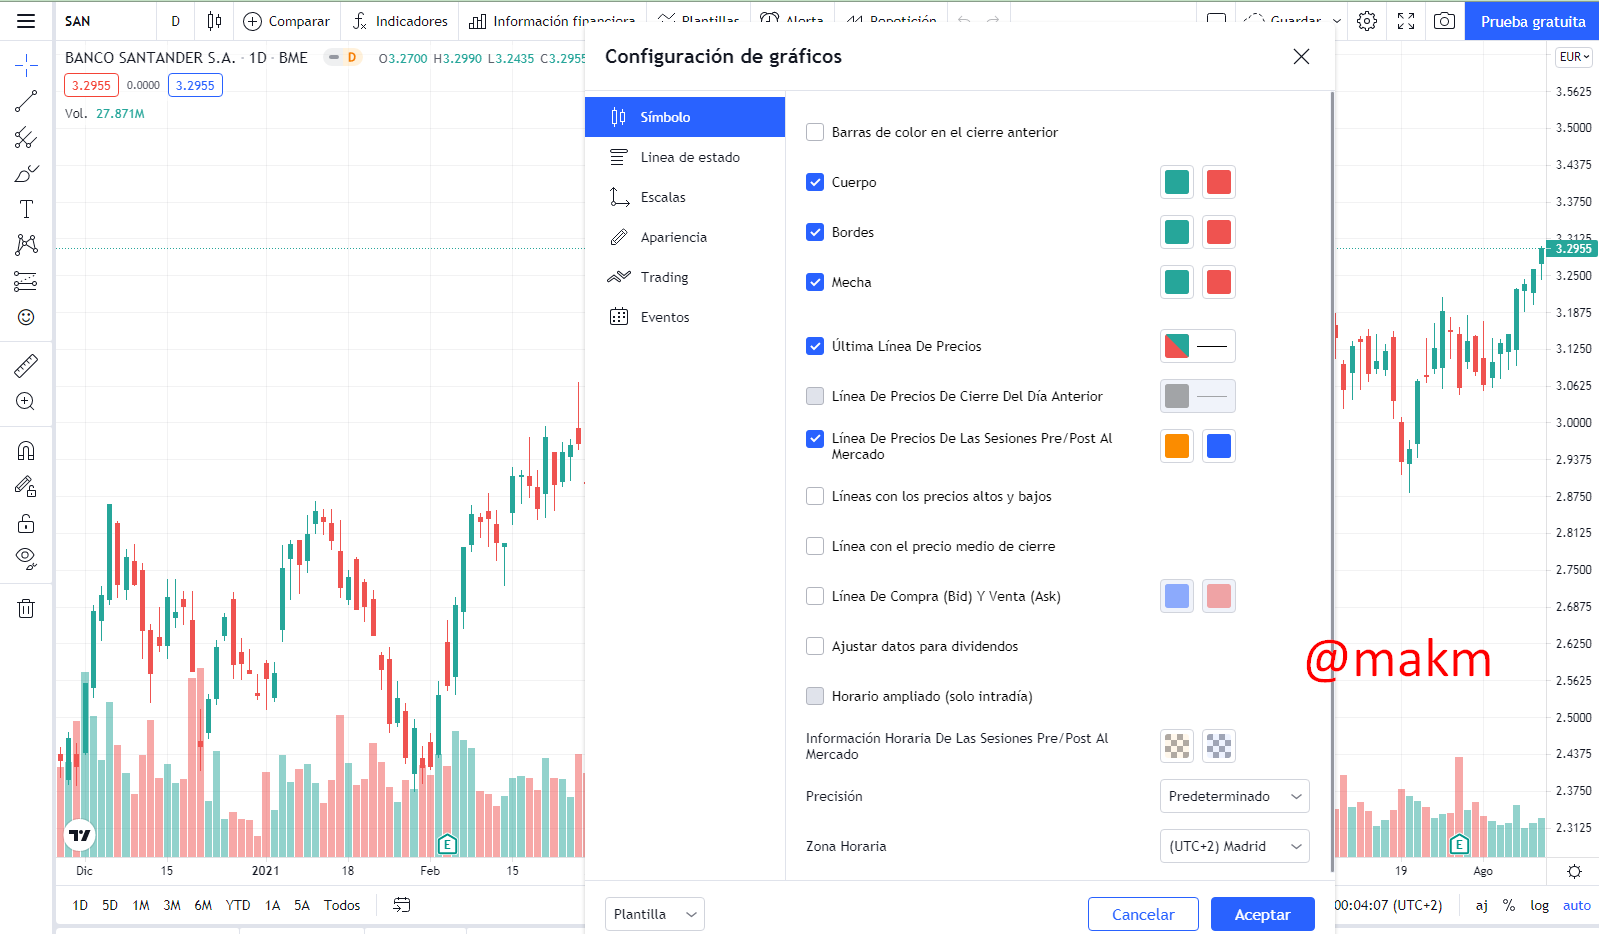
Task: Open the Apariencia settings tab
Action: click(x=685, y=237)
